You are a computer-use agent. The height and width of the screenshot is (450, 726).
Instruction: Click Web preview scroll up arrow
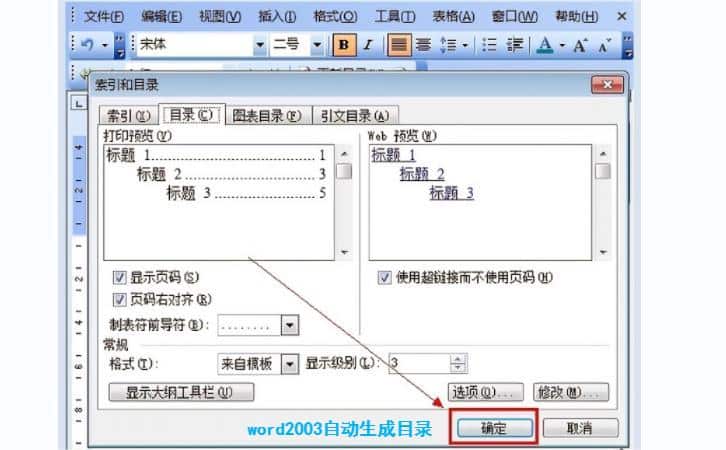point(603,153)
